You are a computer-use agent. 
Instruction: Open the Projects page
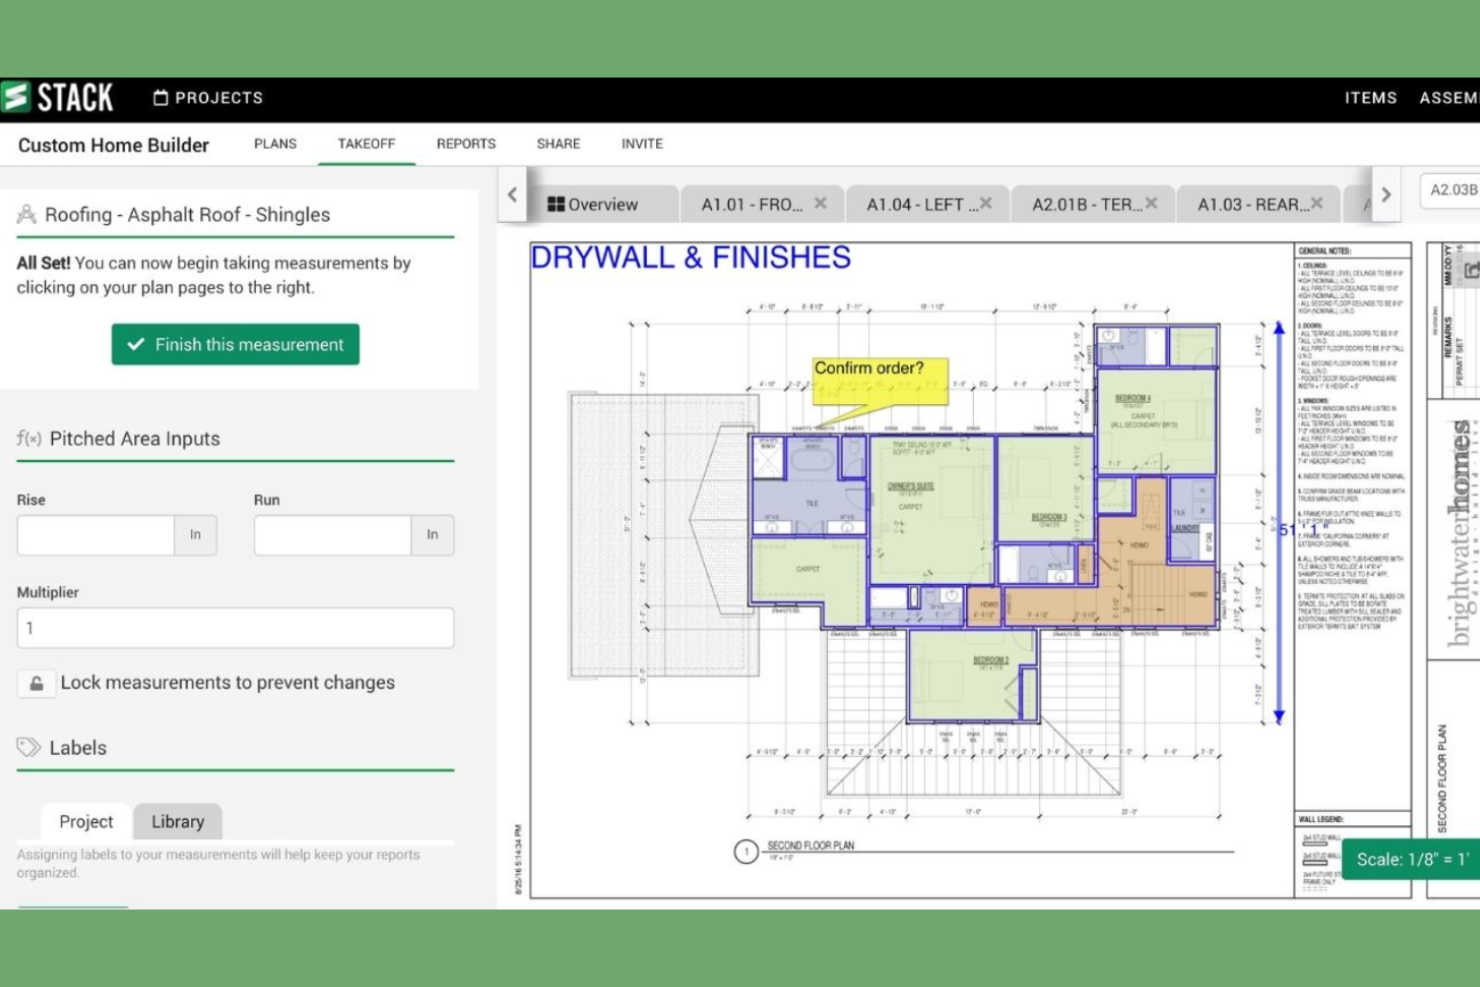208,98
